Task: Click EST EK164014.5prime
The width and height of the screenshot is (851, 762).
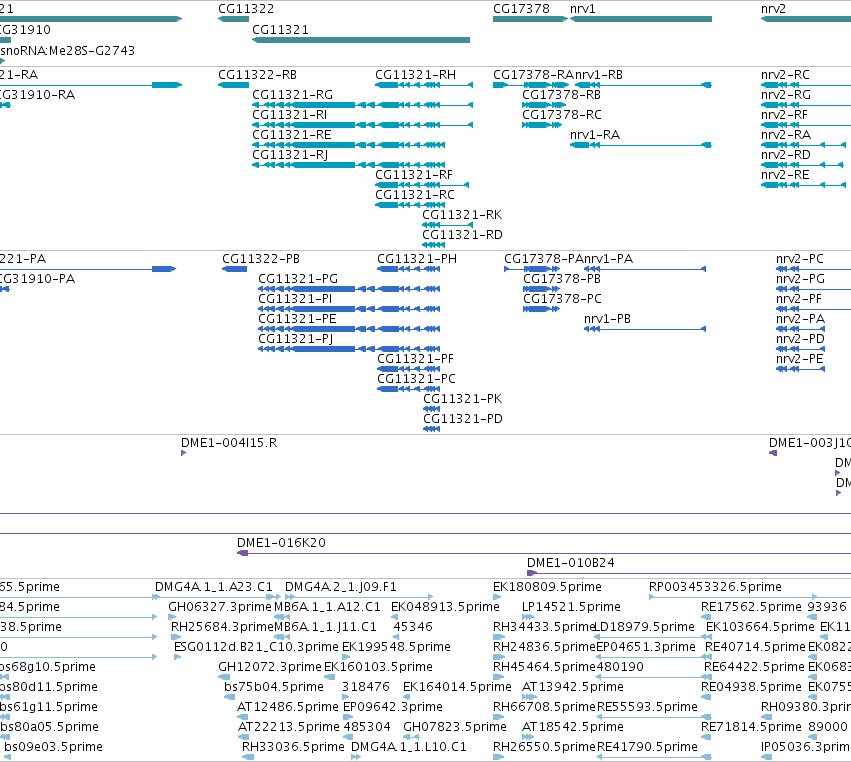Action: (x=457, y=687)
